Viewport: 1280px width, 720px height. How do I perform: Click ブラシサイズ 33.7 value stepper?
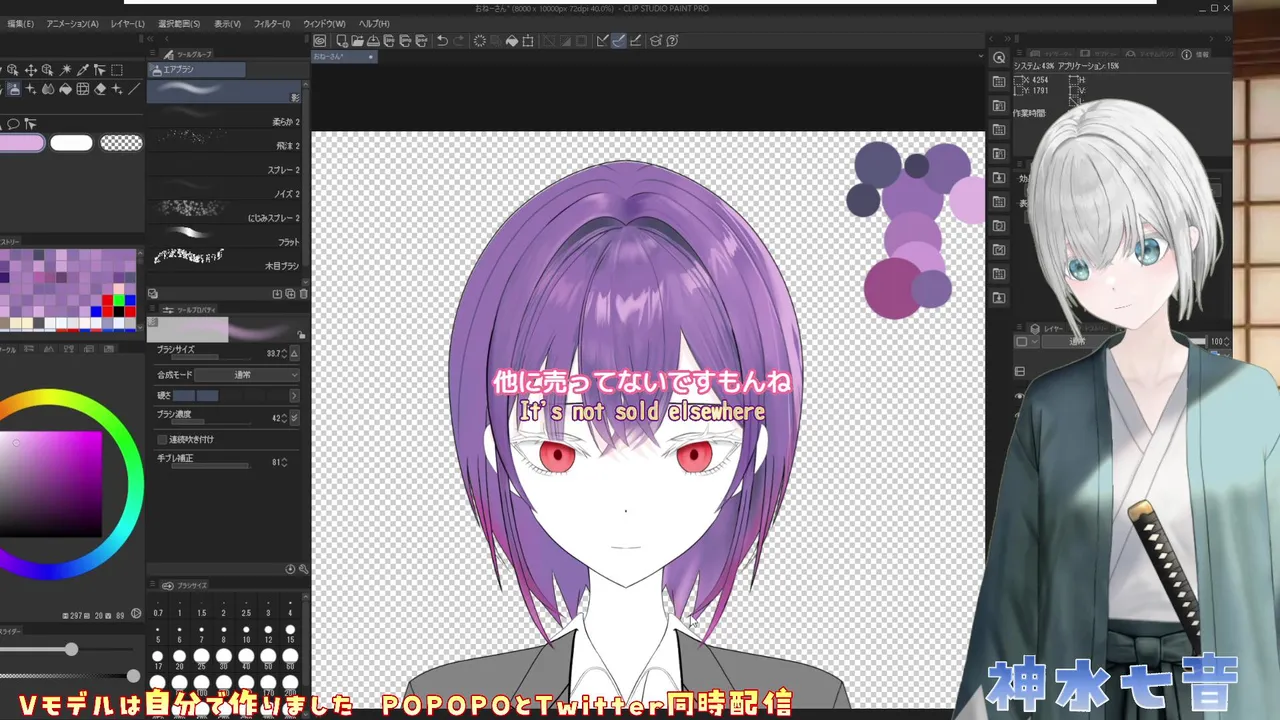(x=283, y=353)
